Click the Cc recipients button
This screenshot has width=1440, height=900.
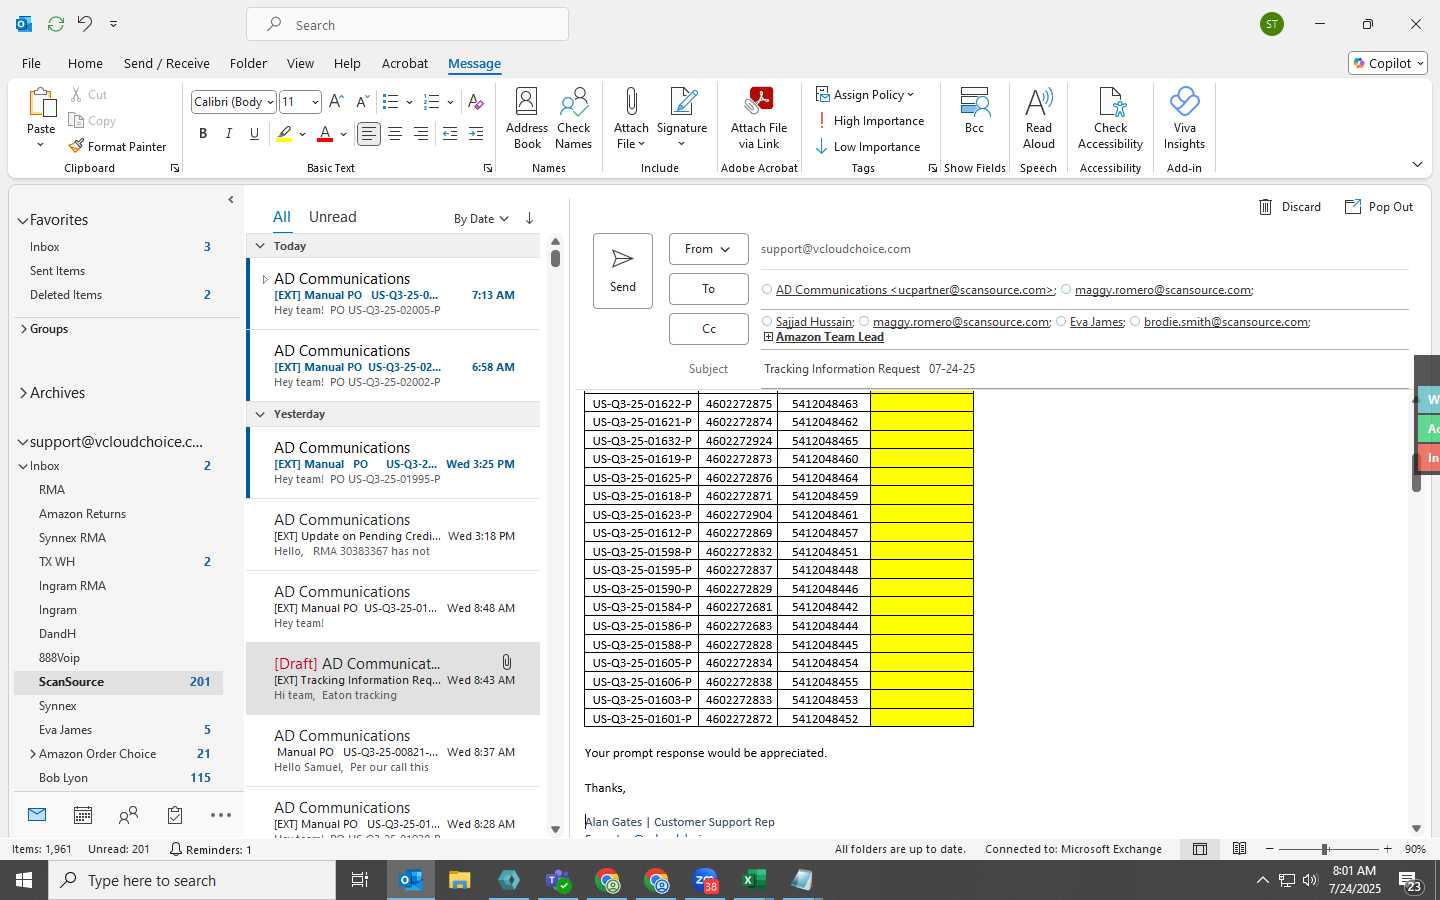pyautogui.click(x=709, y=329)
